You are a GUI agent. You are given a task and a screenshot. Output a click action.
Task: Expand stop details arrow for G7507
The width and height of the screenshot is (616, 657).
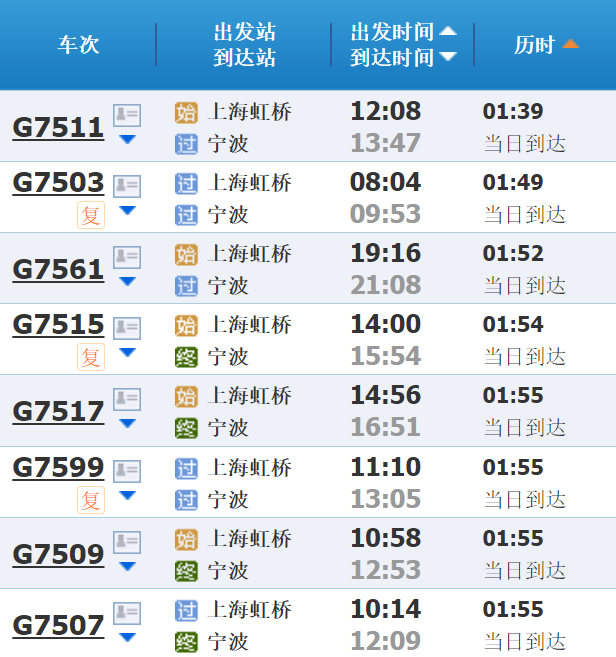(127, 637)
